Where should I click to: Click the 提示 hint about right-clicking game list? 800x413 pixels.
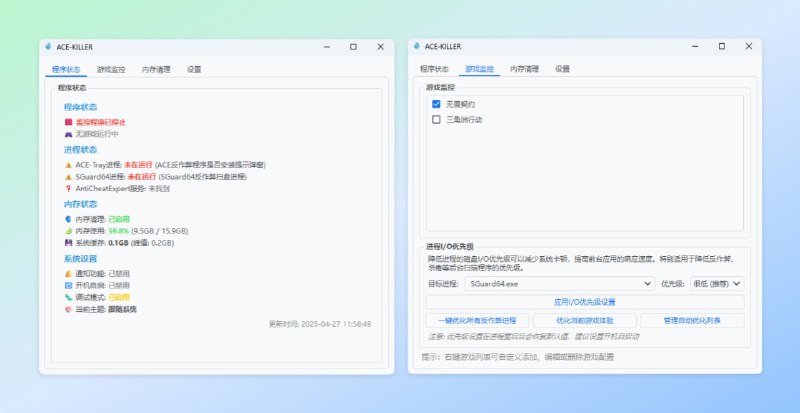(517, 357)
